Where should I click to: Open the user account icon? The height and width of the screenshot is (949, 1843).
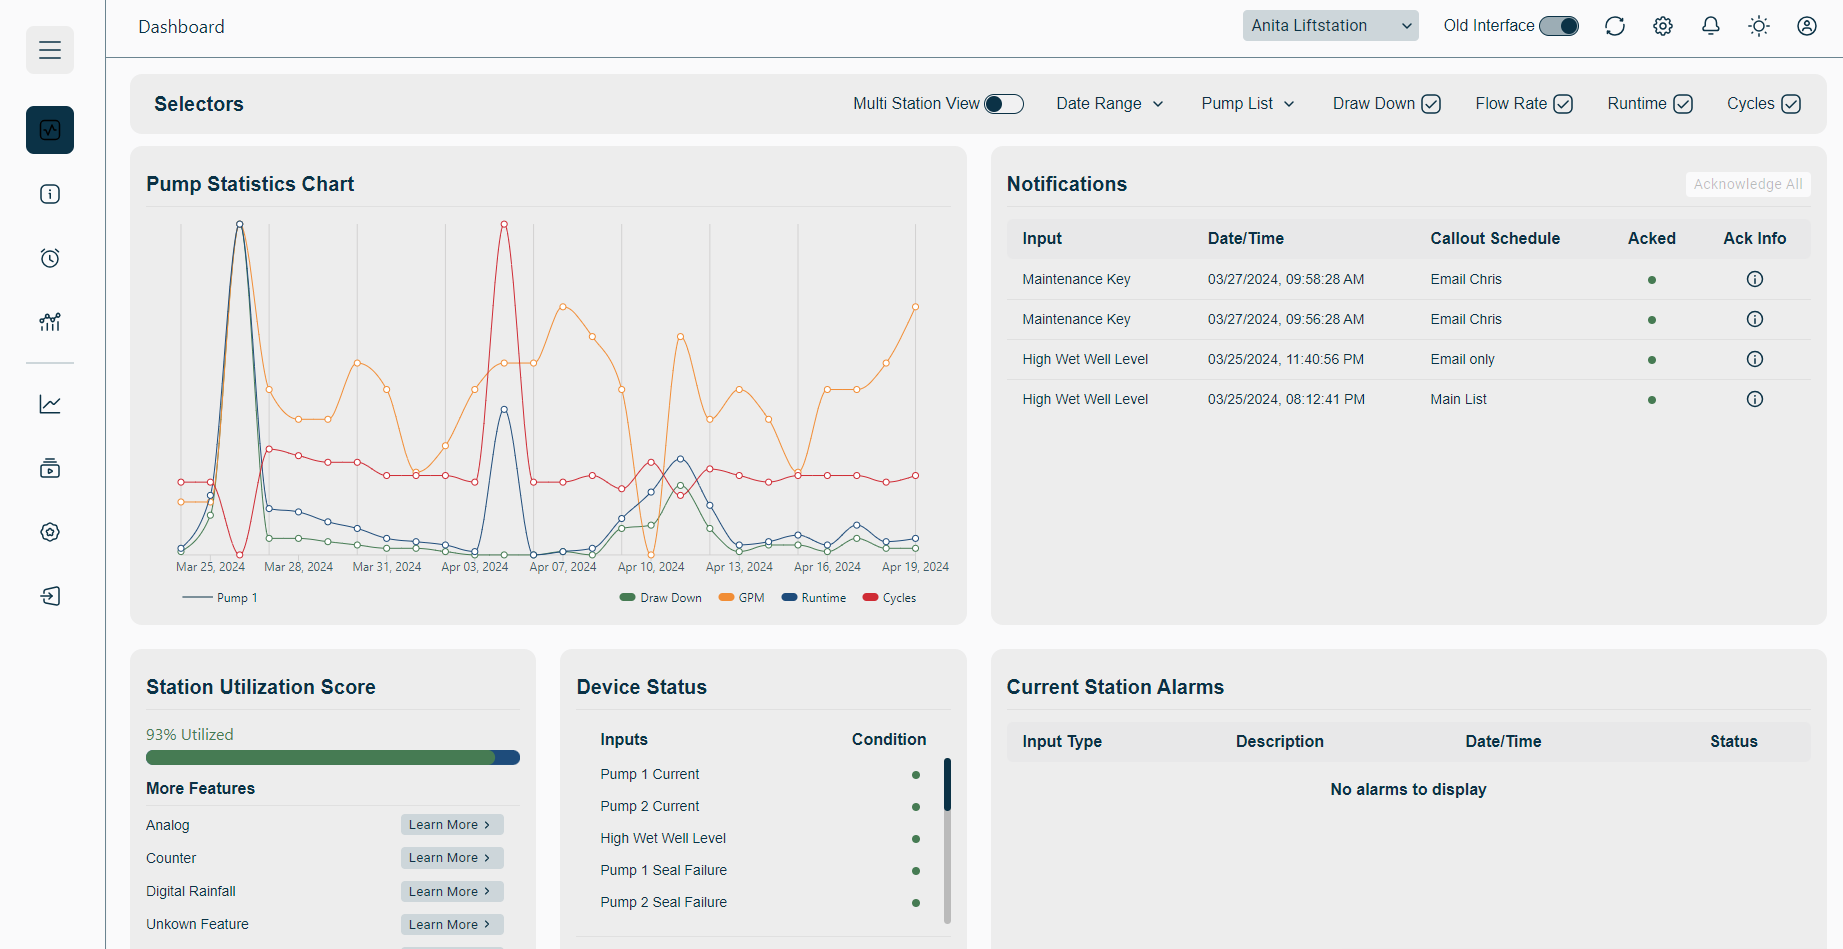click(x=1806, y=26)
